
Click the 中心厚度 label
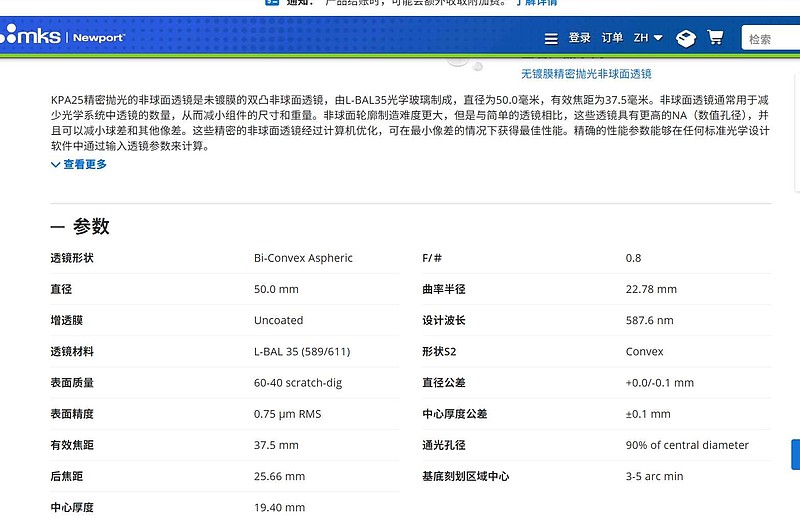[x=72, y=507]
